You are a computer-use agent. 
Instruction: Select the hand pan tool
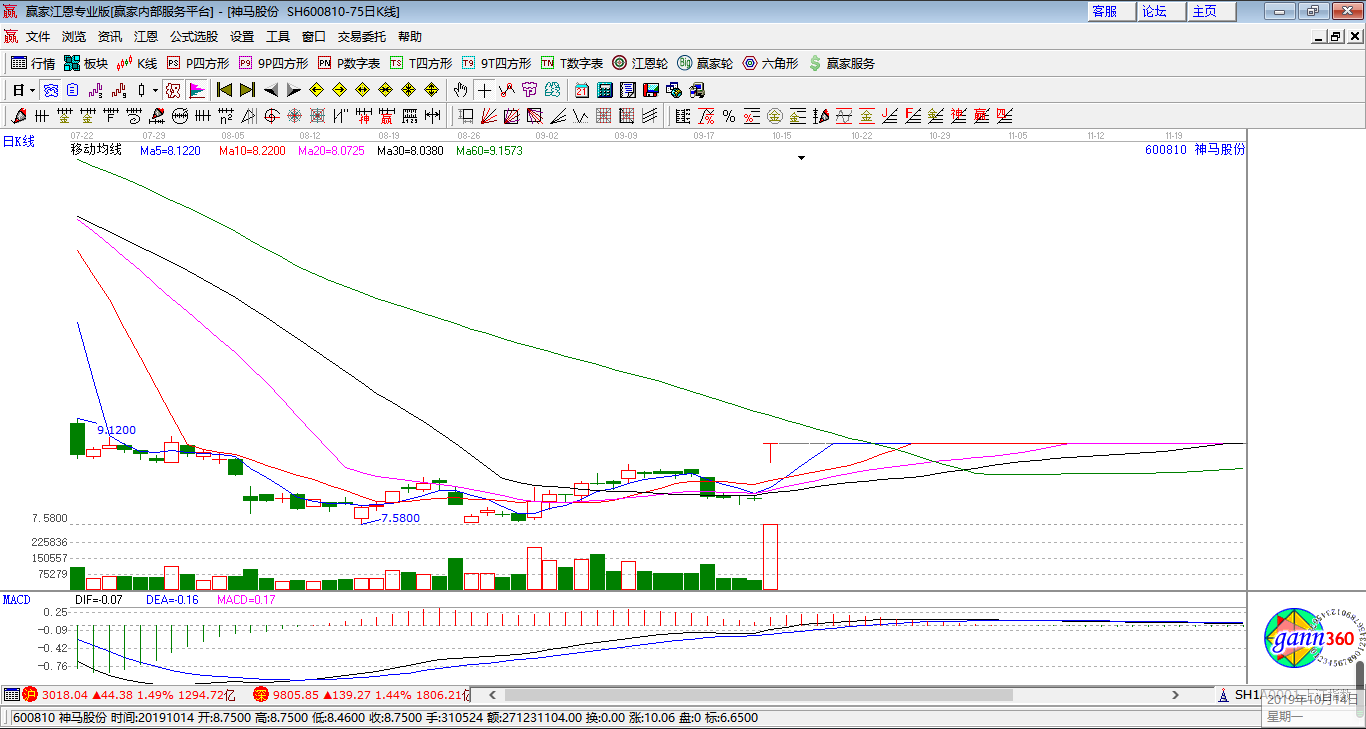click(460, 90)
